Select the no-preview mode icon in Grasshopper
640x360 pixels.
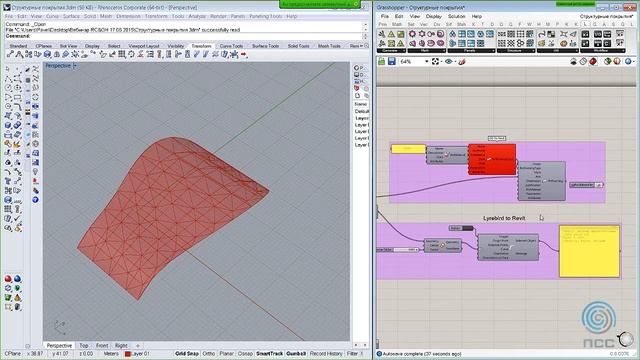573,61
